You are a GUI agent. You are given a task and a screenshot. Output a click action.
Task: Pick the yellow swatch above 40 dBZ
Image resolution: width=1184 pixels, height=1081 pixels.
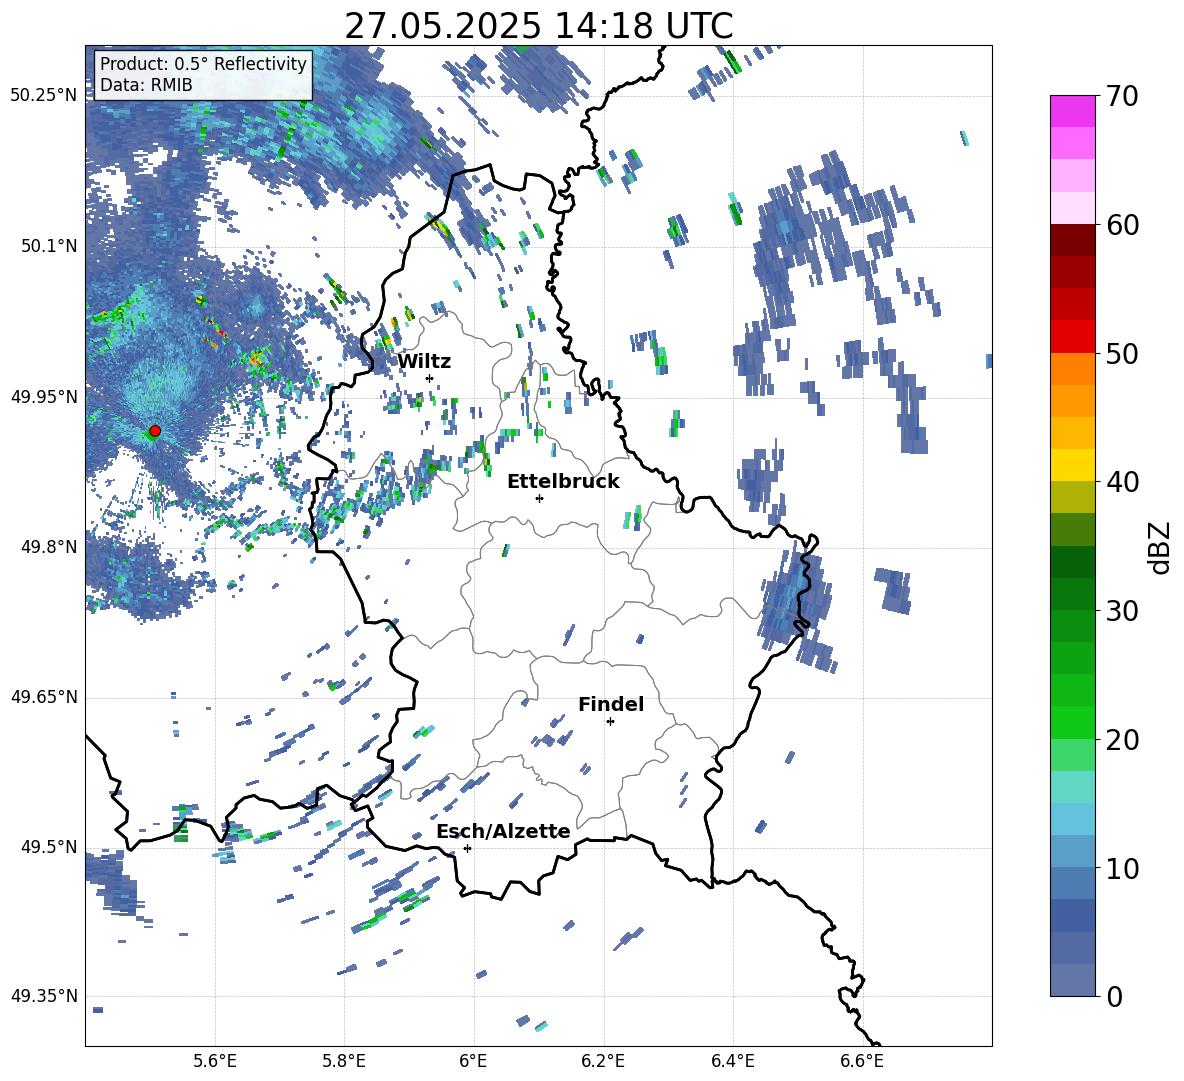pyautogui.click(x=1072, y=465)
